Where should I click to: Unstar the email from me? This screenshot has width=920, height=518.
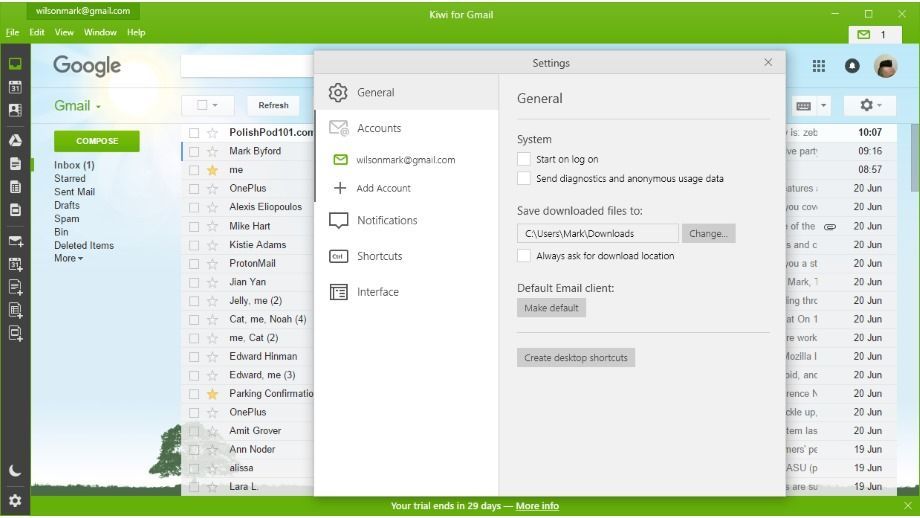coord(212,170)
